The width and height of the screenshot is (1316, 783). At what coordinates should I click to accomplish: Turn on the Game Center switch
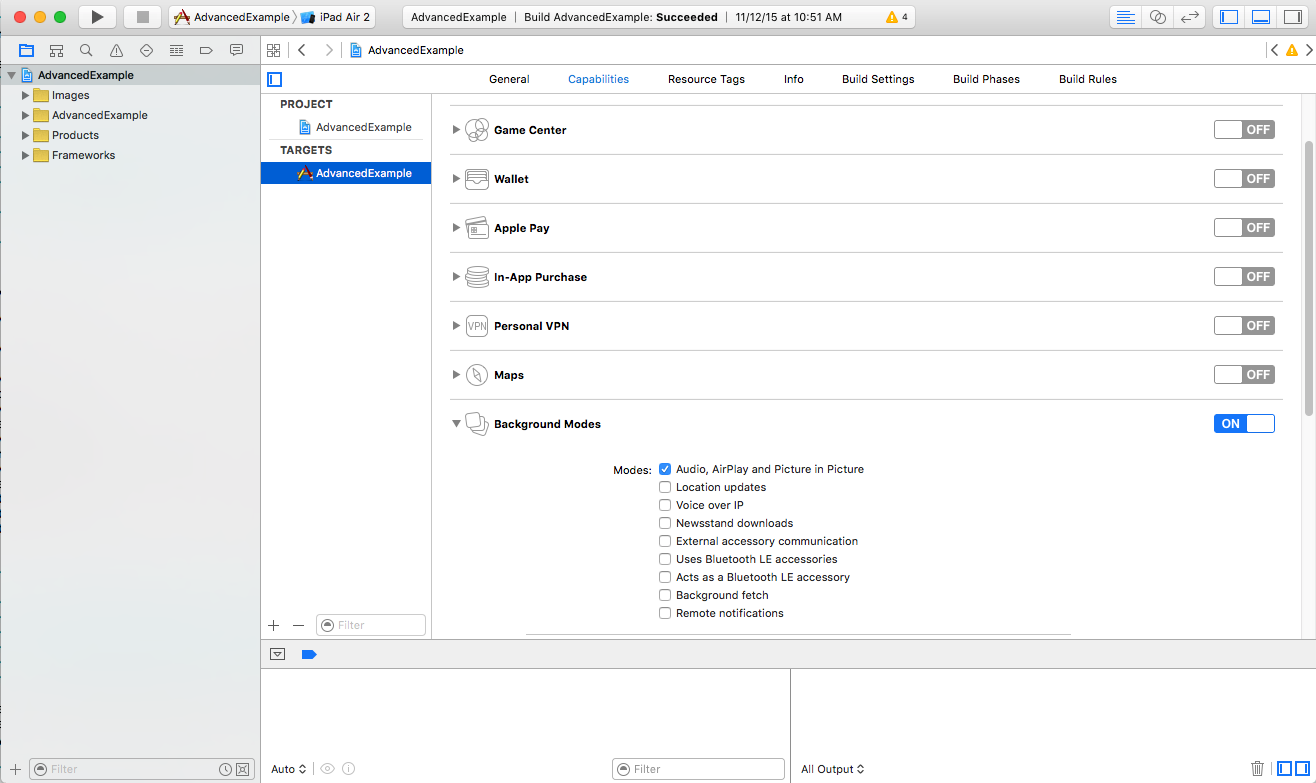pos(1244,130)
